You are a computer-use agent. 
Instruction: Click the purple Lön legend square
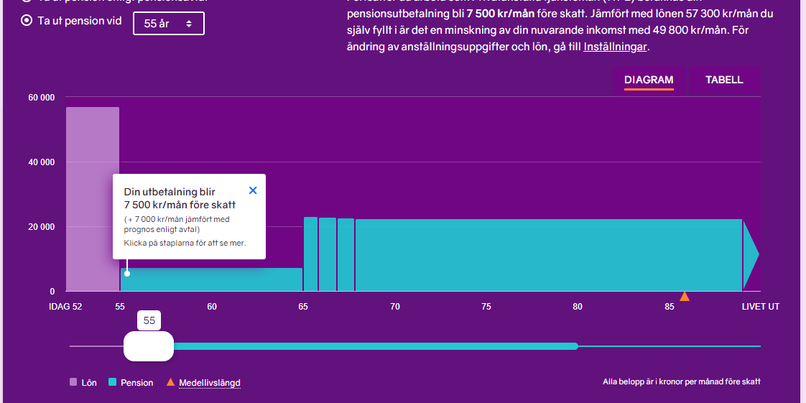[73, 382]
